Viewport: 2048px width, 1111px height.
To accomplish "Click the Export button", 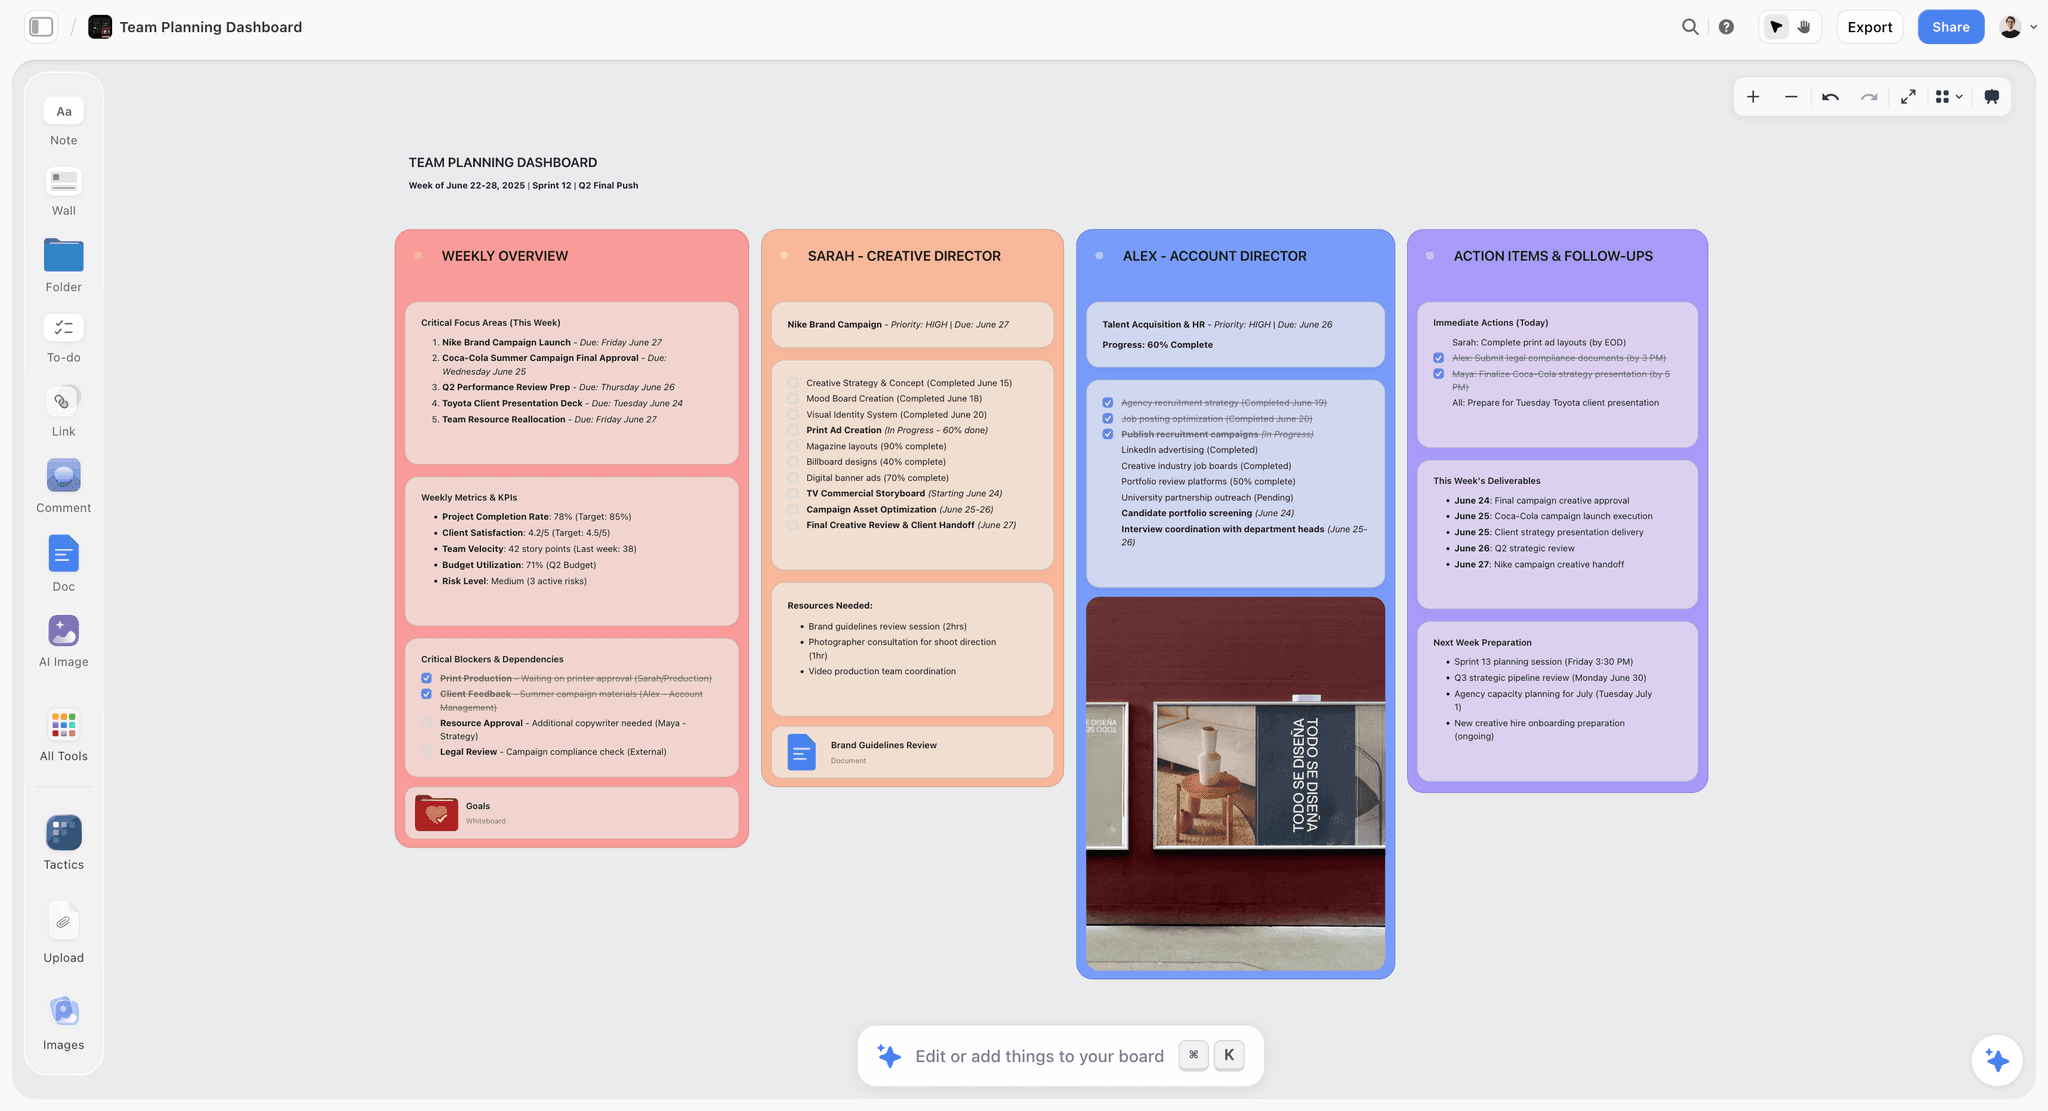I will (x=1869, y=27).
